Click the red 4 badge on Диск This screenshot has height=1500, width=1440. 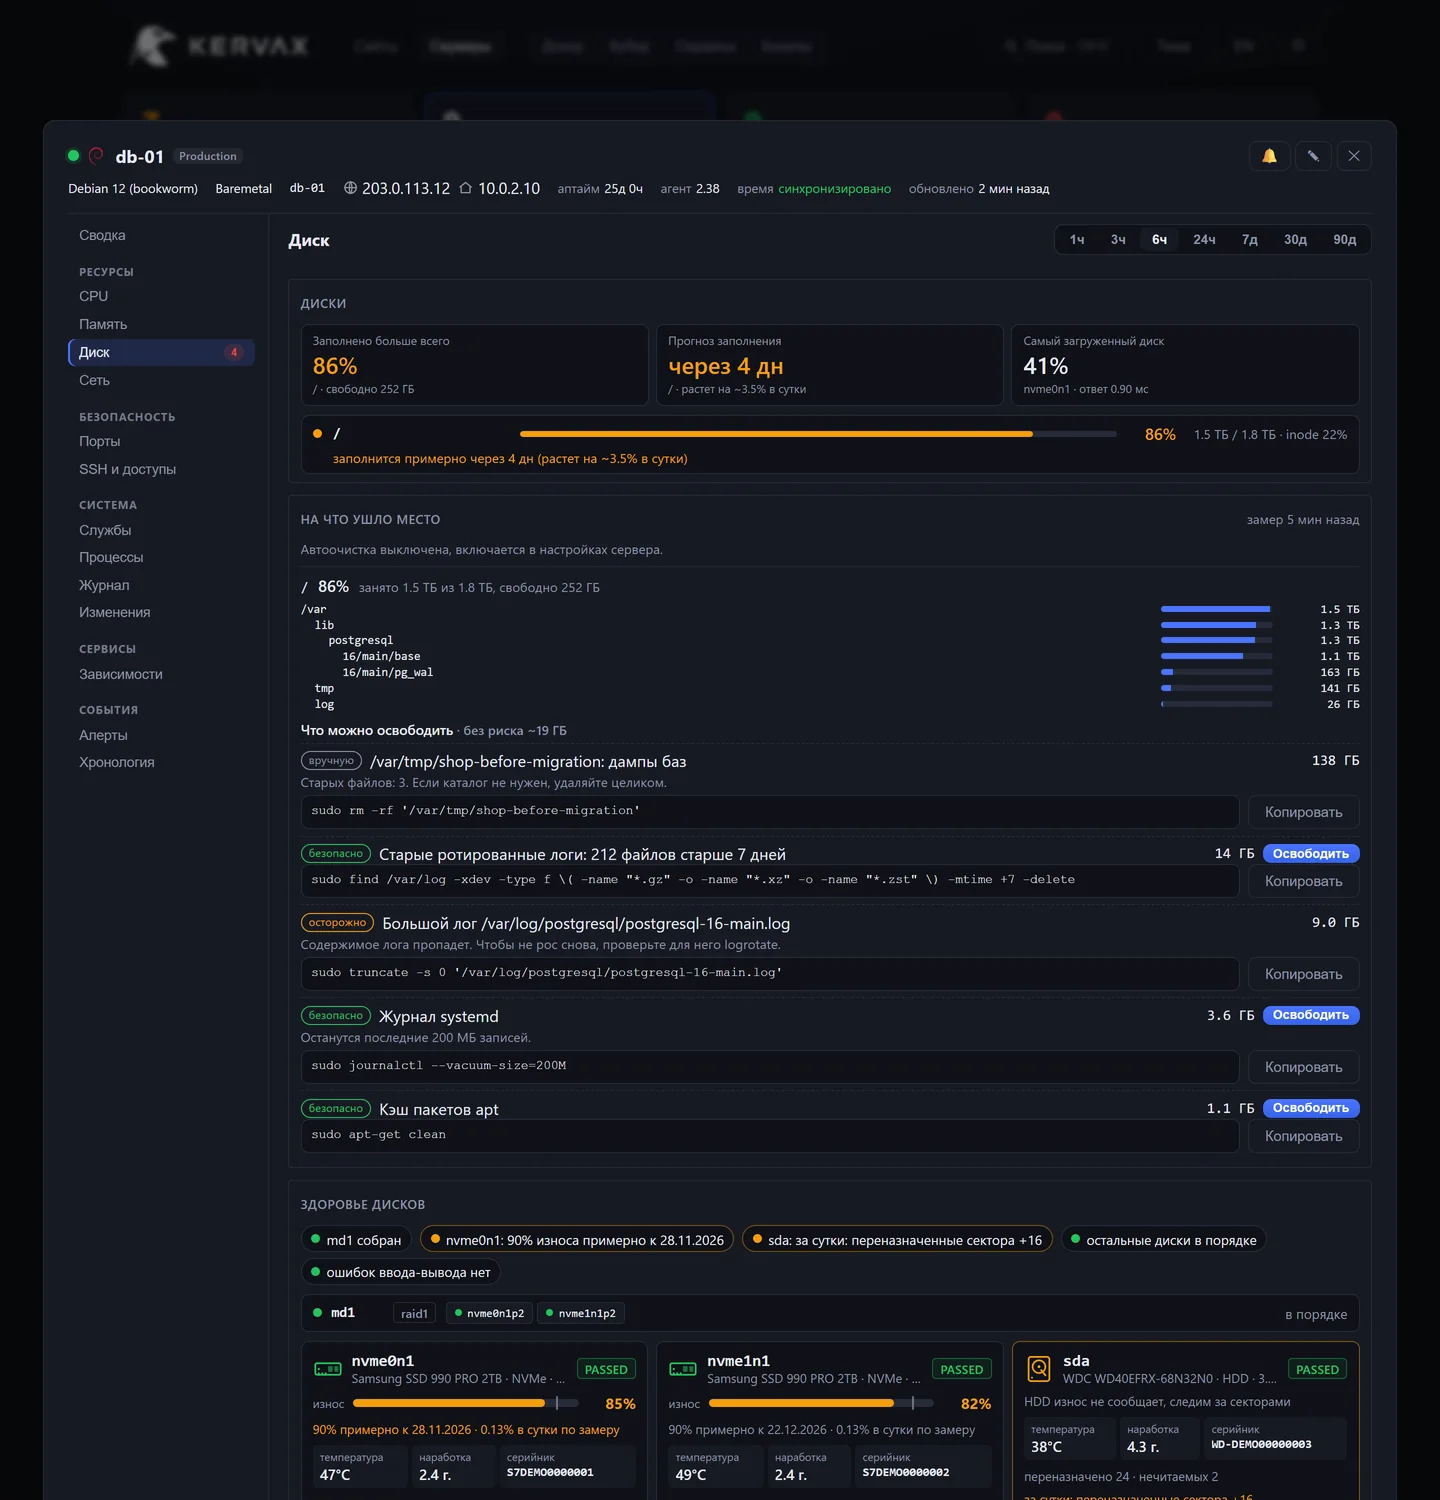pyautogui.click(x=234, y=352)
